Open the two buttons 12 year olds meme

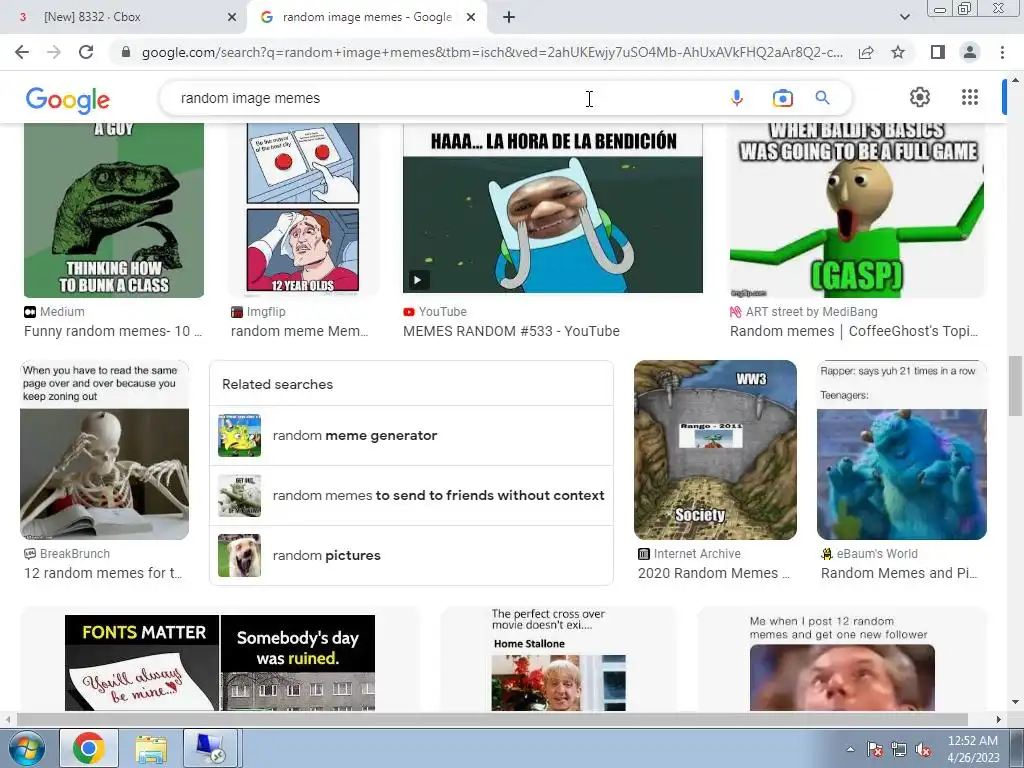pos(303,208)
